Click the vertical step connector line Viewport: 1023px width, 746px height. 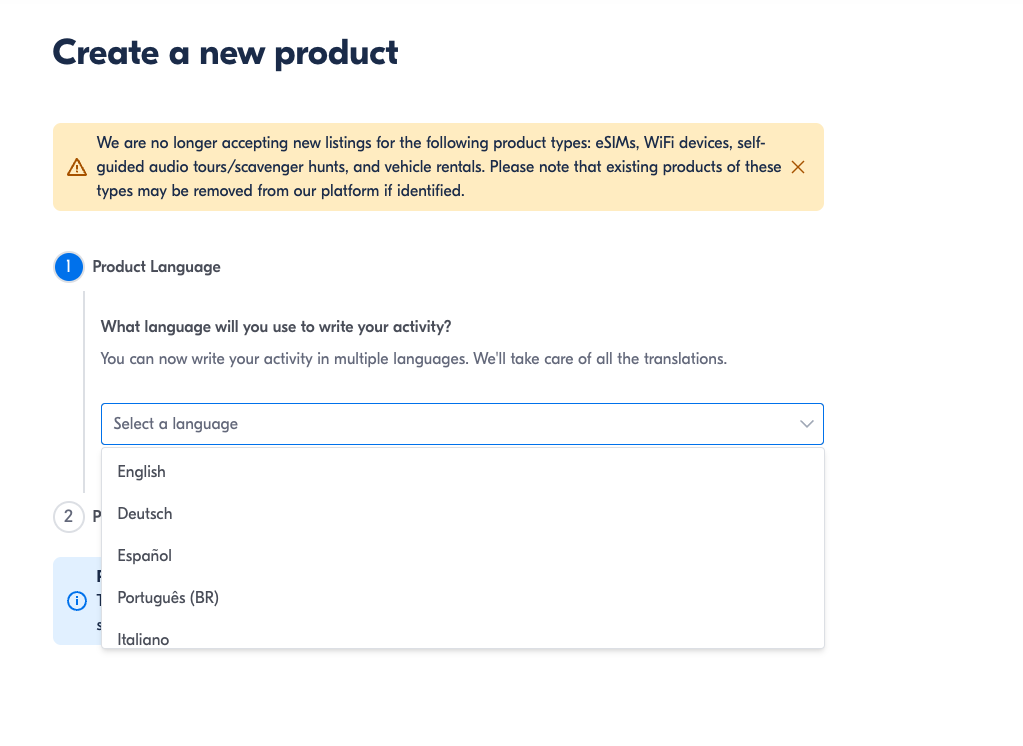(84, 392)
